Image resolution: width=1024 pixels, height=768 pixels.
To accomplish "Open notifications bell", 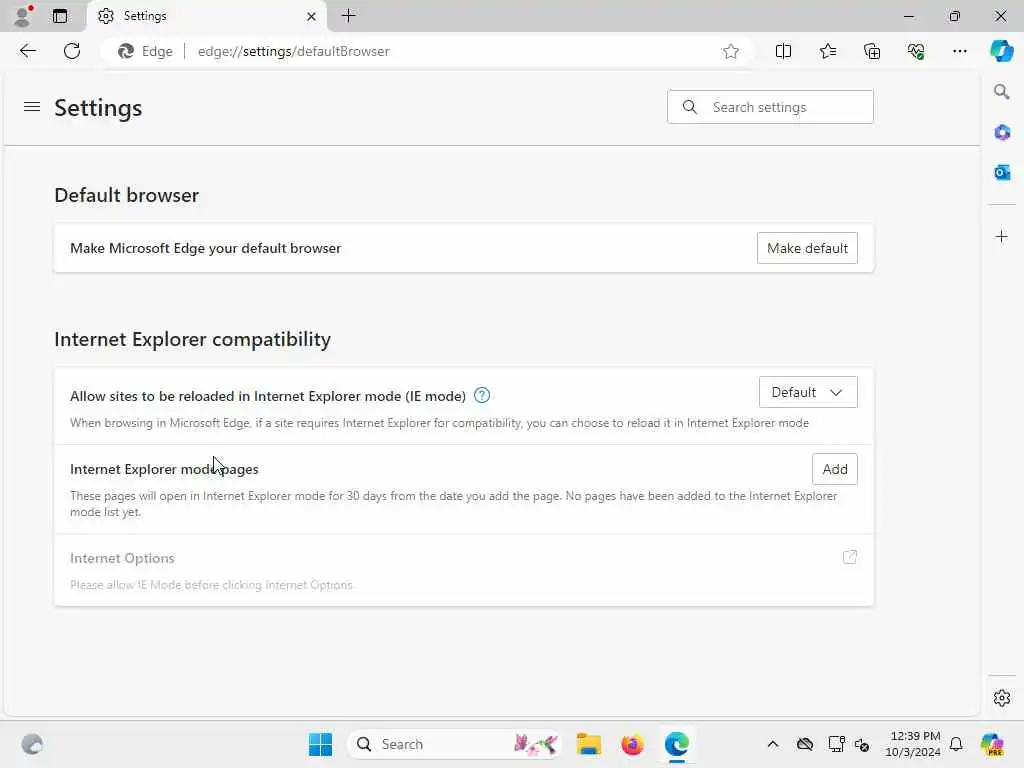I will (x=956, y=744).
